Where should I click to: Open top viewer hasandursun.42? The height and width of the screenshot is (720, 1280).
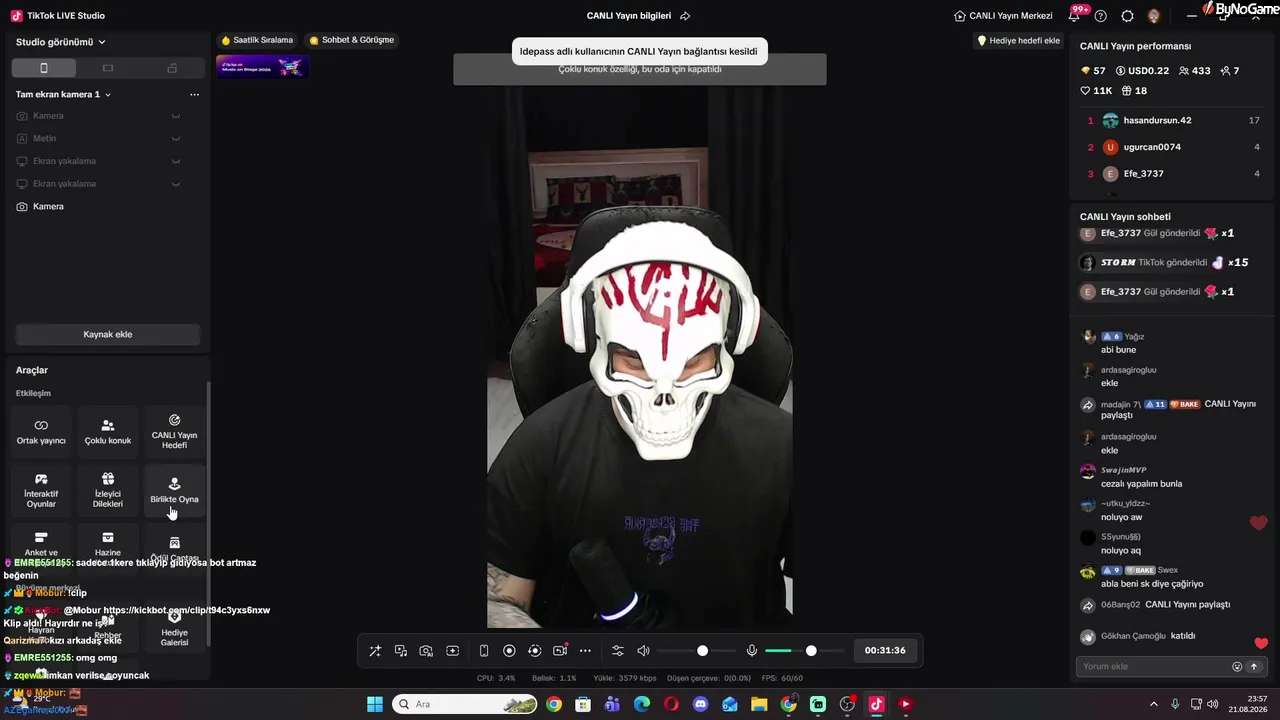(x=1174, y=120)
